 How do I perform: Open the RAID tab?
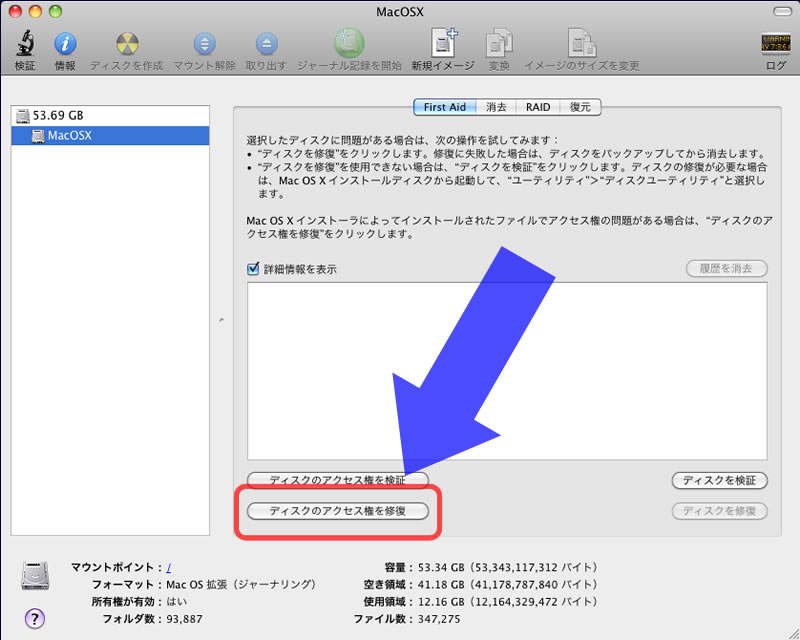coord(538,107)
